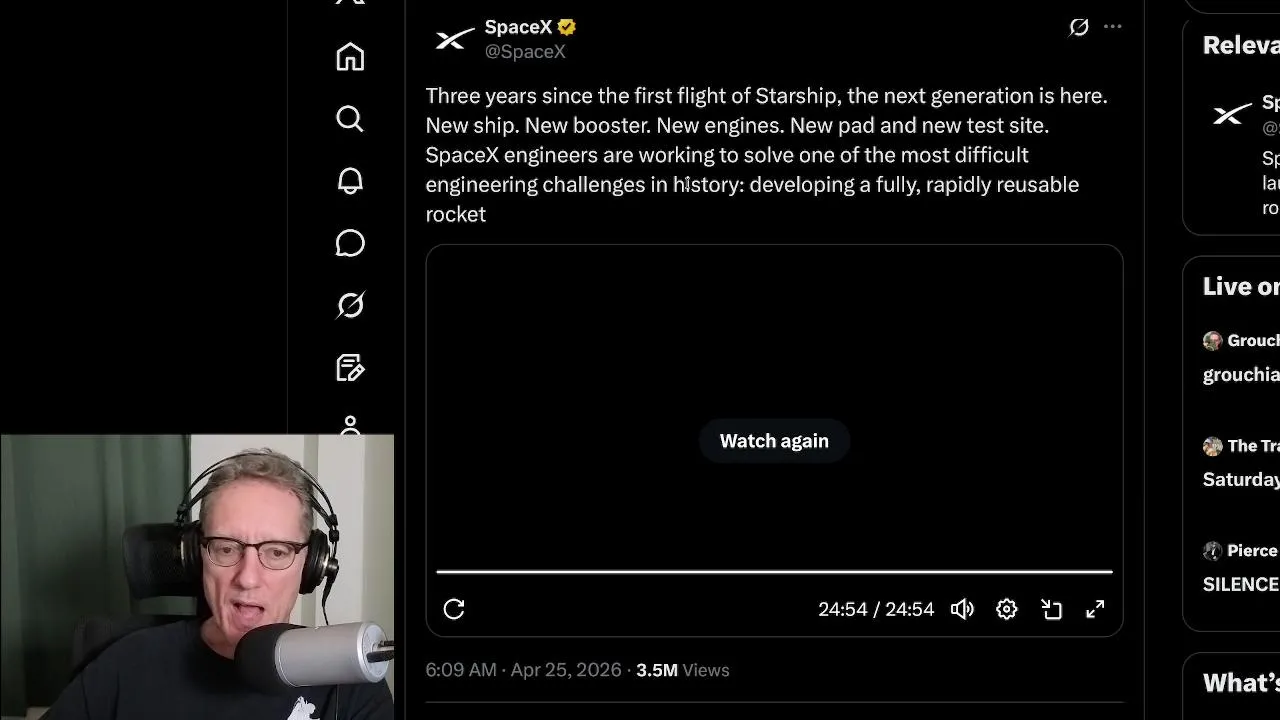Open the 3.5M Views count

point(682,670)
